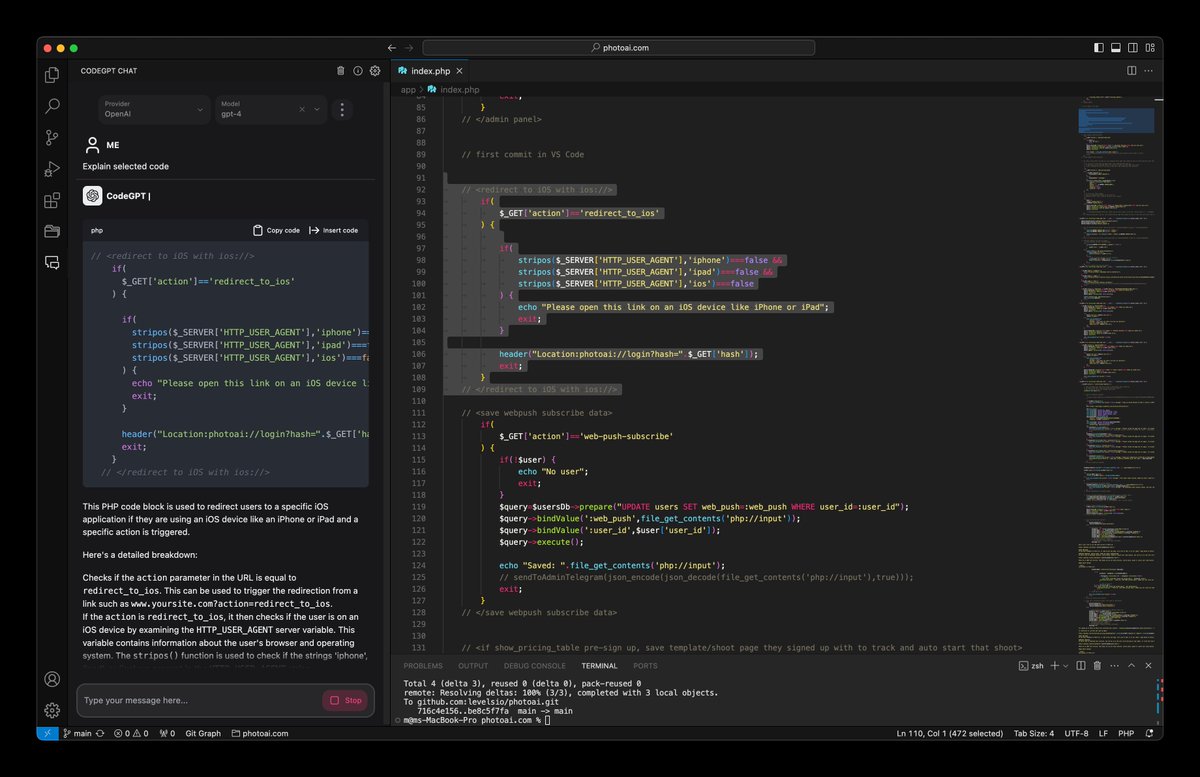Go forward with the right arrow in title bar
This screenshot has width=1200, height=777.
pos(408,47)
